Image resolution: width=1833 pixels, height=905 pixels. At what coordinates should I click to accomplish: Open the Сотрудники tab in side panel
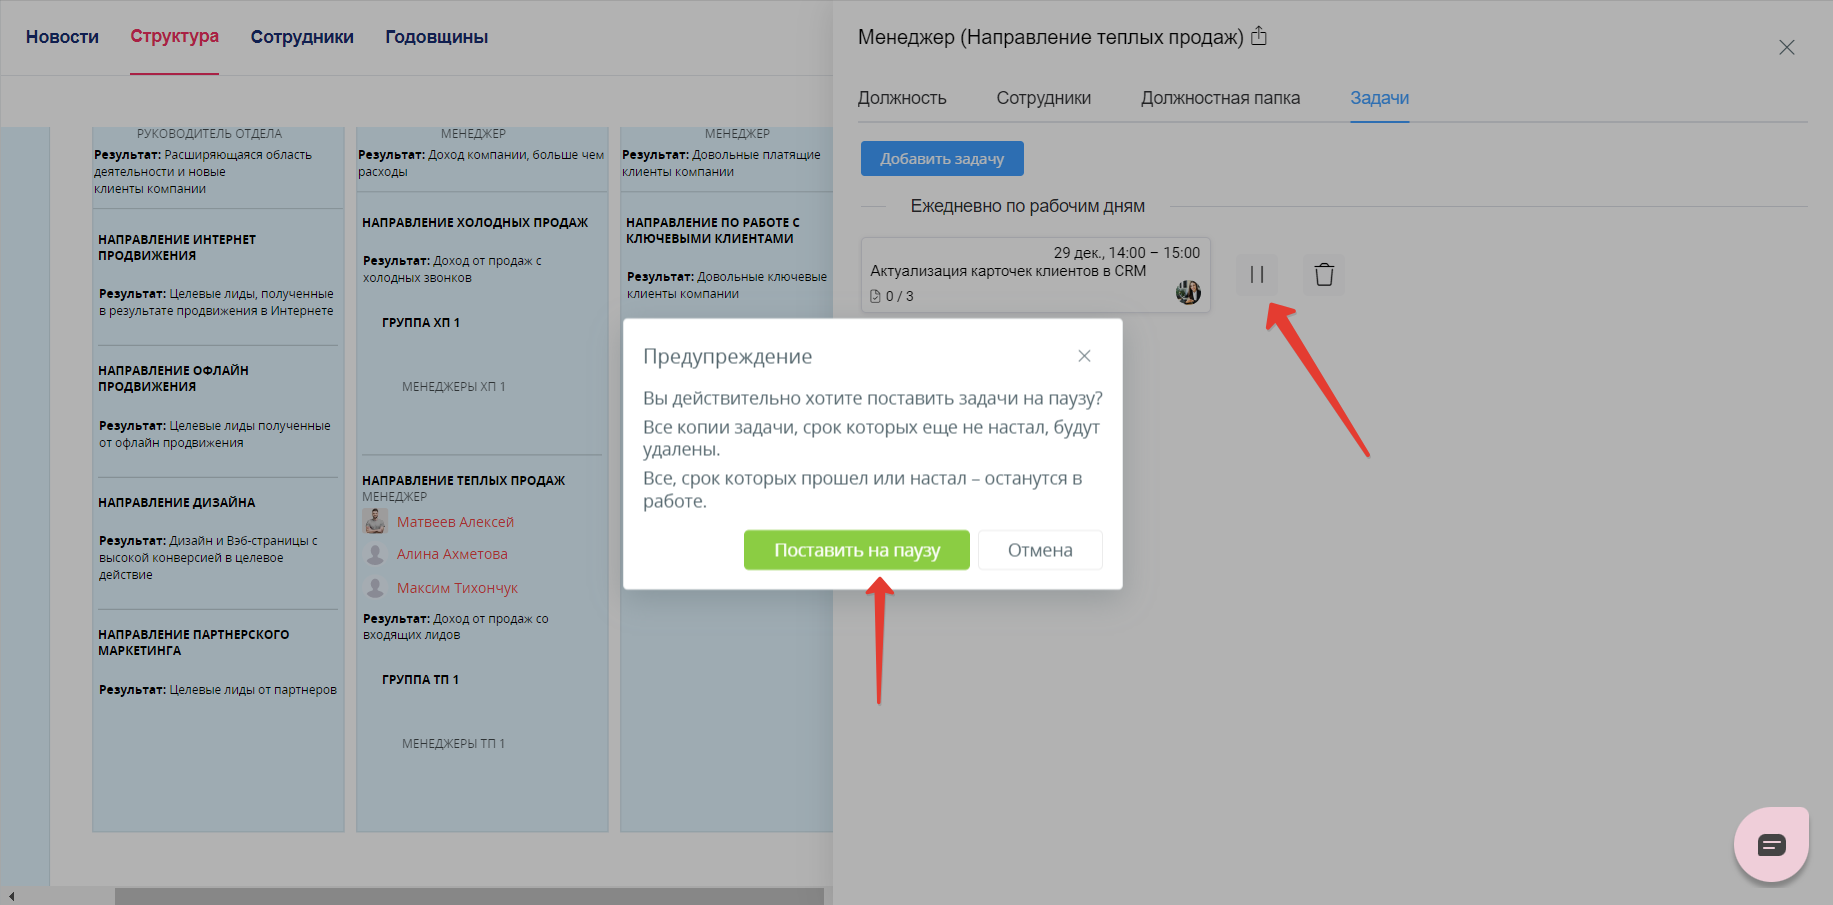click(1043, 98)
